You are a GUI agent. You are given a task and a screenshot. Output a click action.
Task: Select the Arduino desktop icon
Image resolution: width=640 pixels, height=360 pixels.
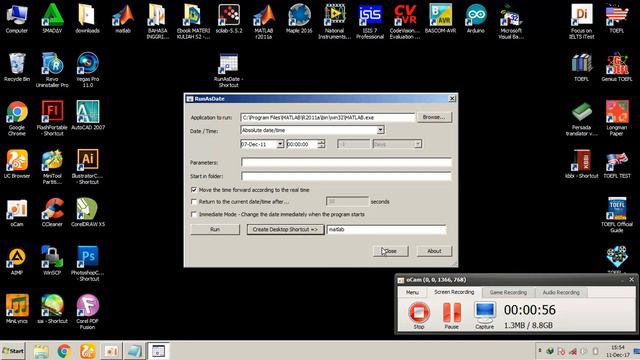click(476, 19)
